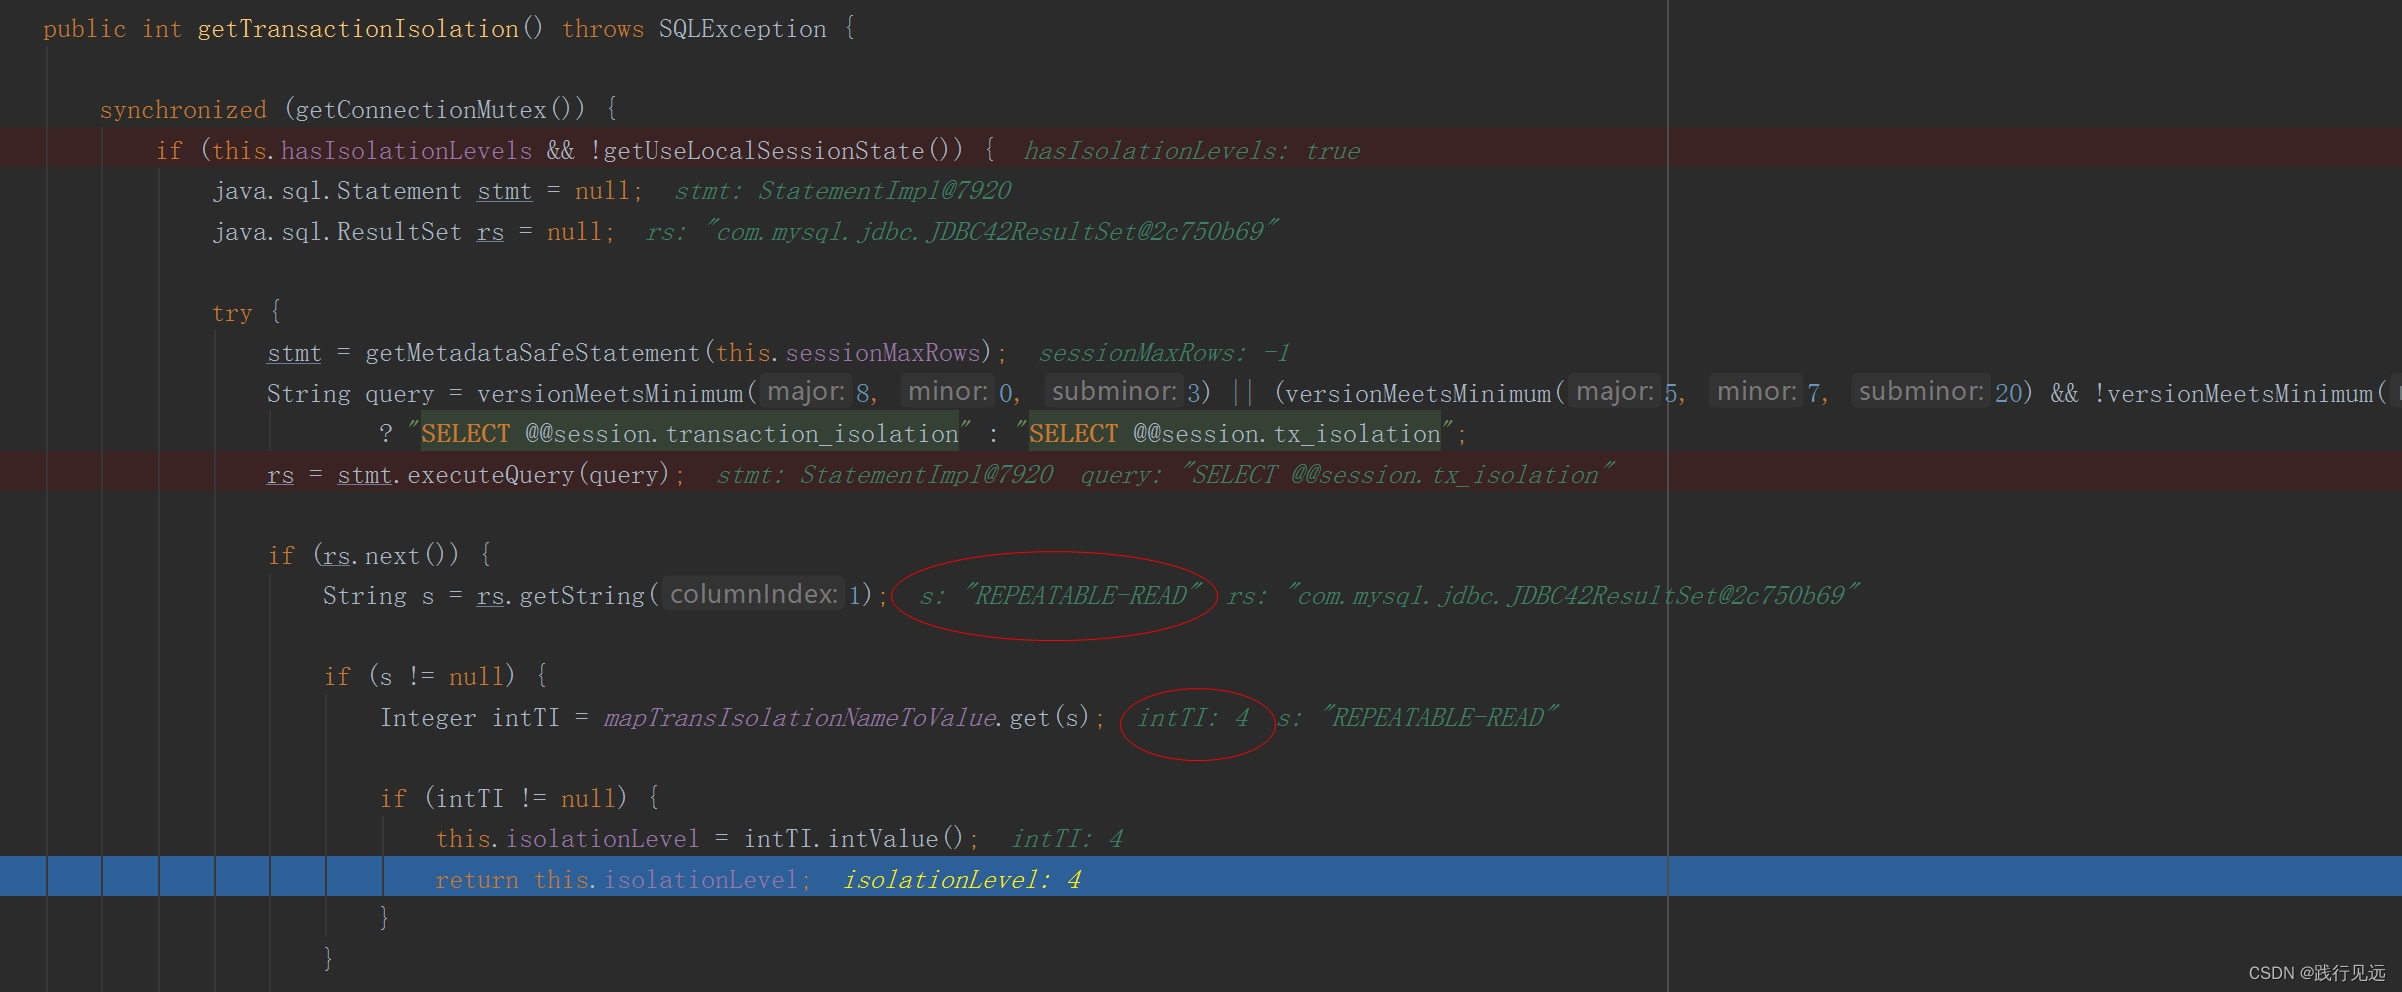Click getMetadataSafeStatement method call
This screenshot has width=2402, height=992.
[532, 352]
